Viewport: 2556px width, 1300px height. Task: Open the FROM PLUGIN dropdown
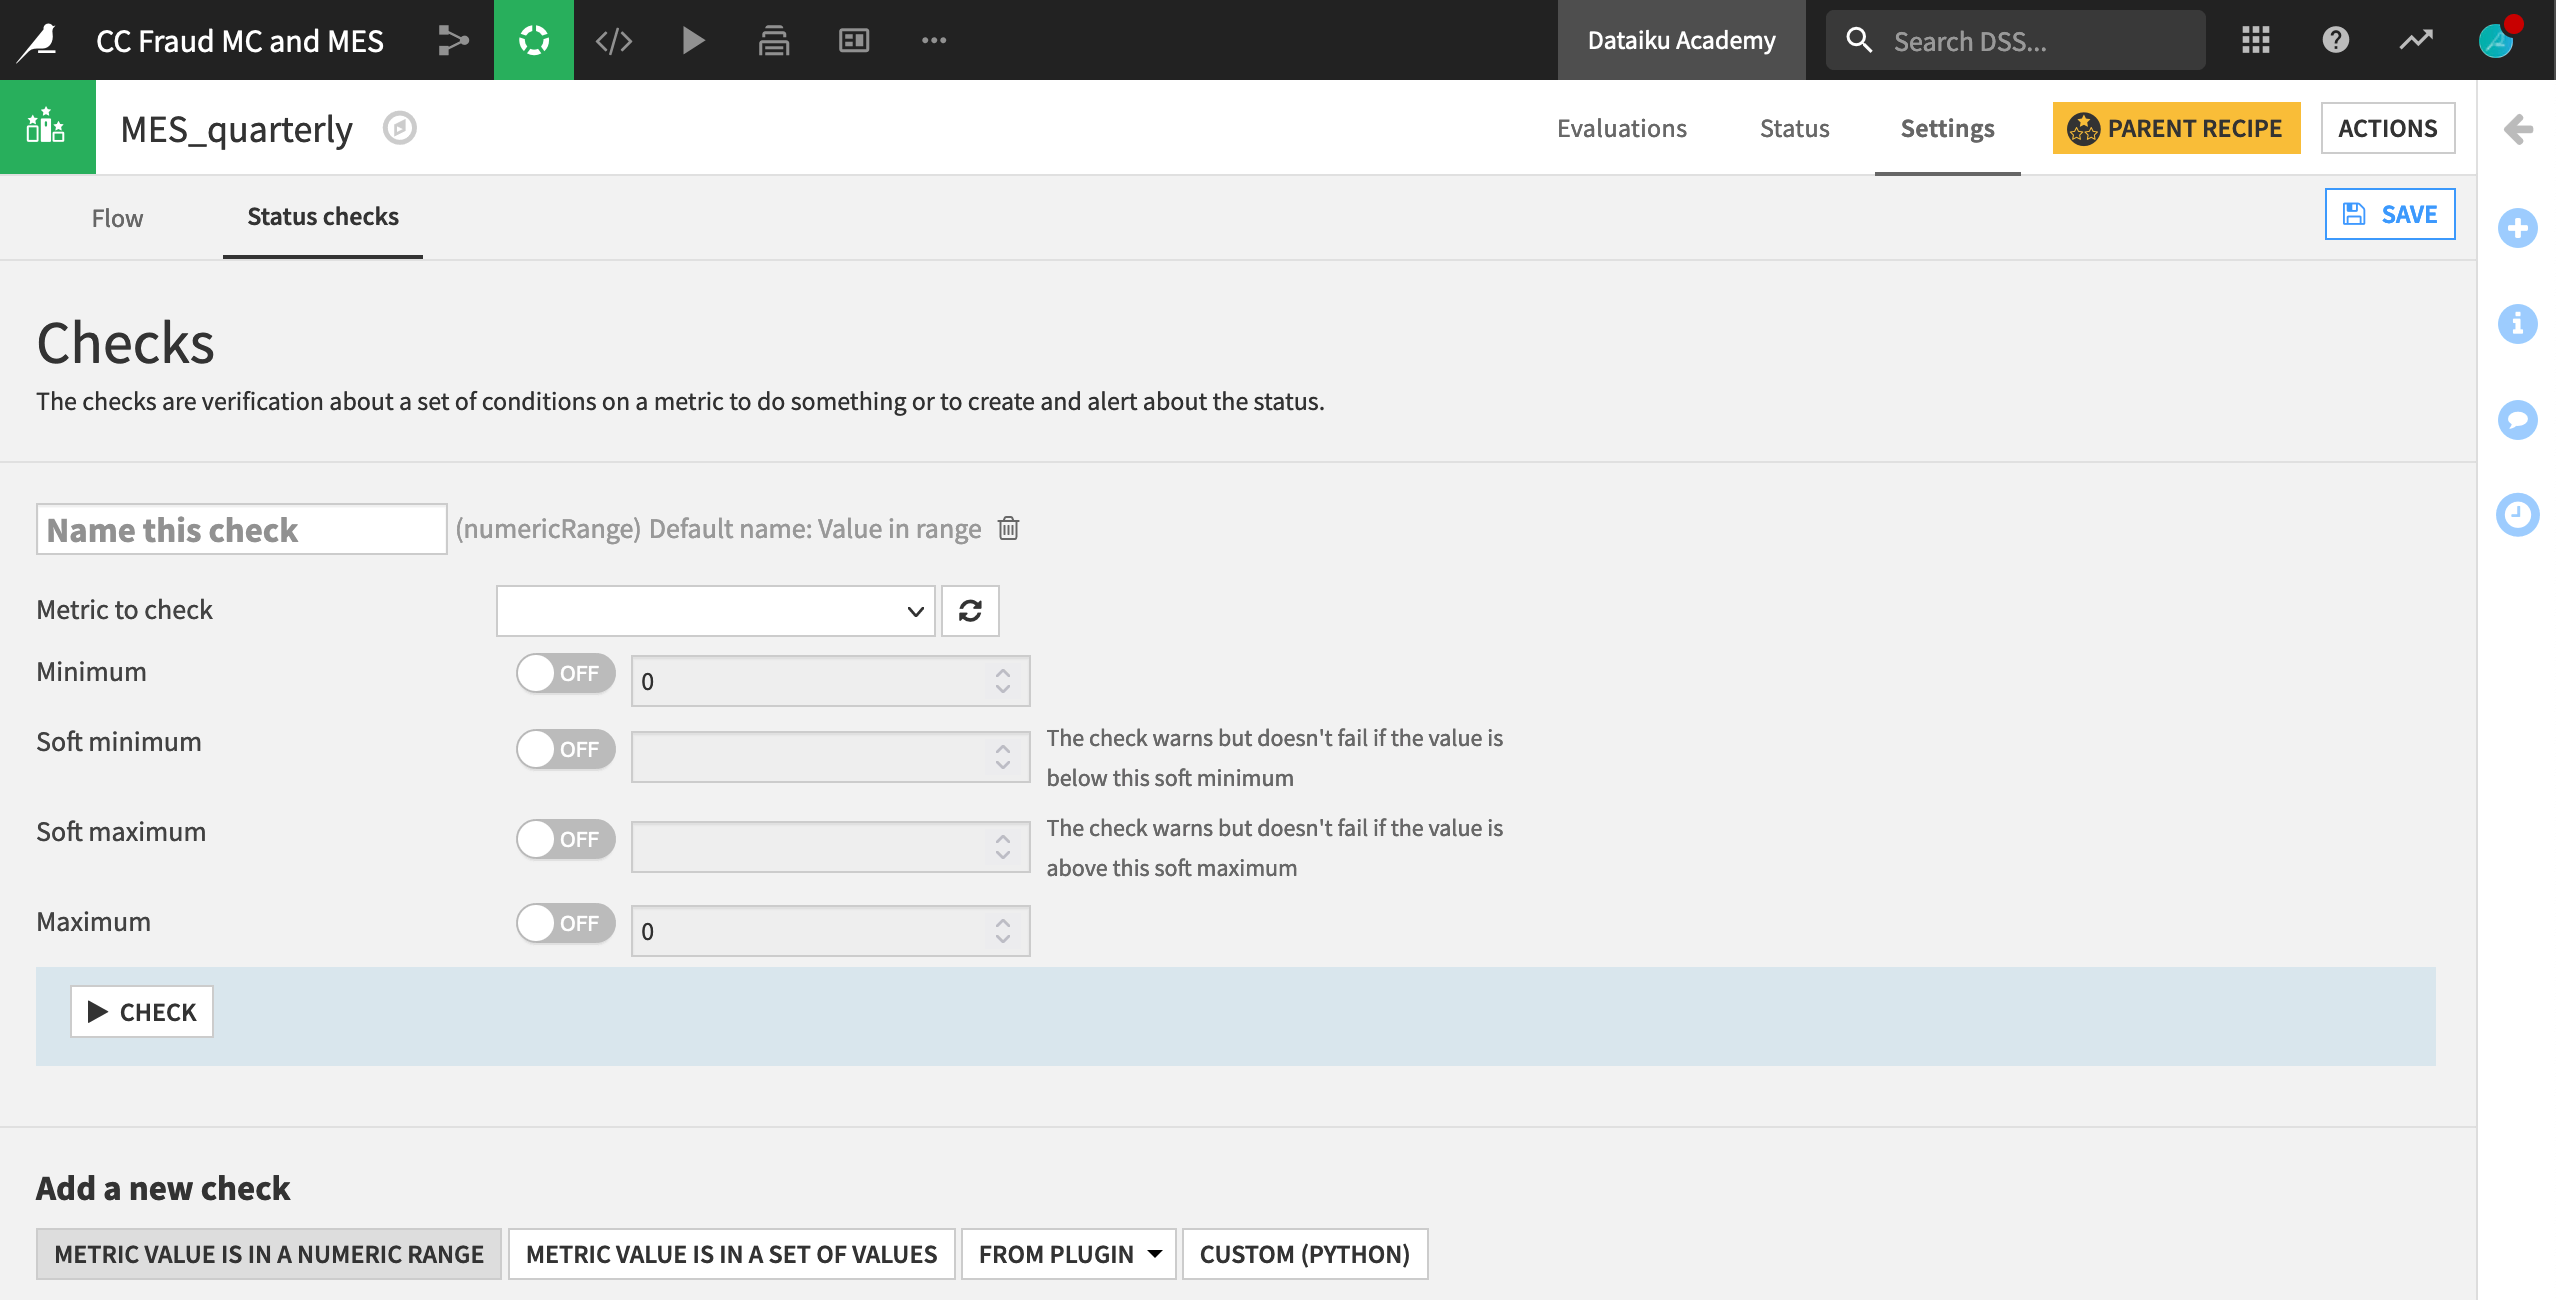click(x=1067, y=1253)
